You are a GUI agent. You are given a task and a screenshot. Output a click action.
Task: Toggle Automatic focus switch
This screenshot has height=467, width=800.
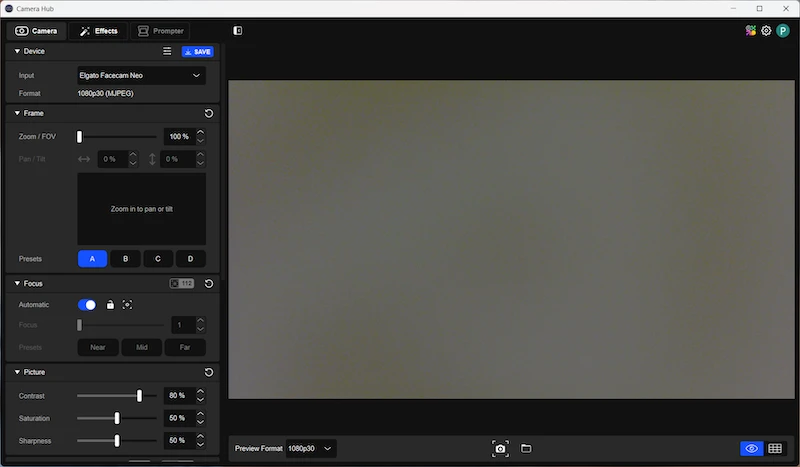(x=87, y=305)
